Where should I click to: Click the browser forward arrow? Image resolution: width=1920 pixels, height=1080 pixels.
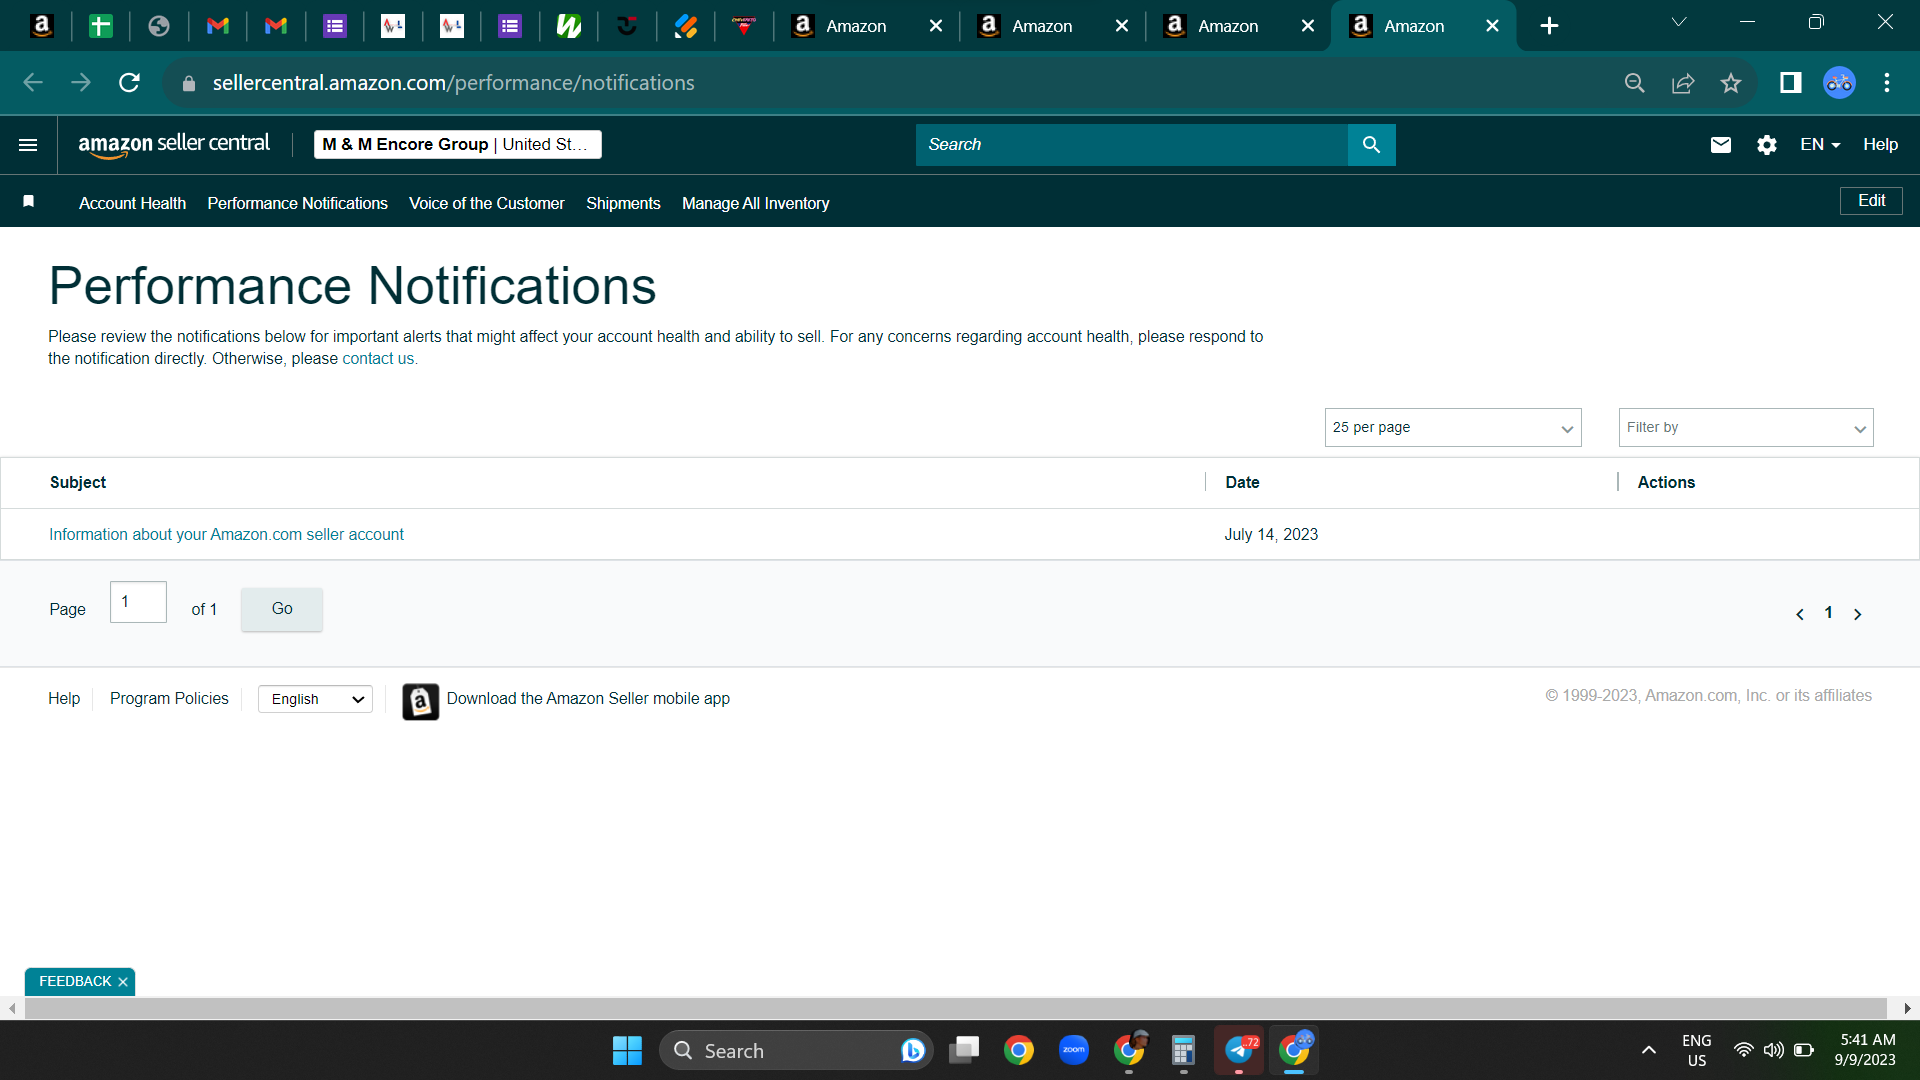[x=81, y=83]
